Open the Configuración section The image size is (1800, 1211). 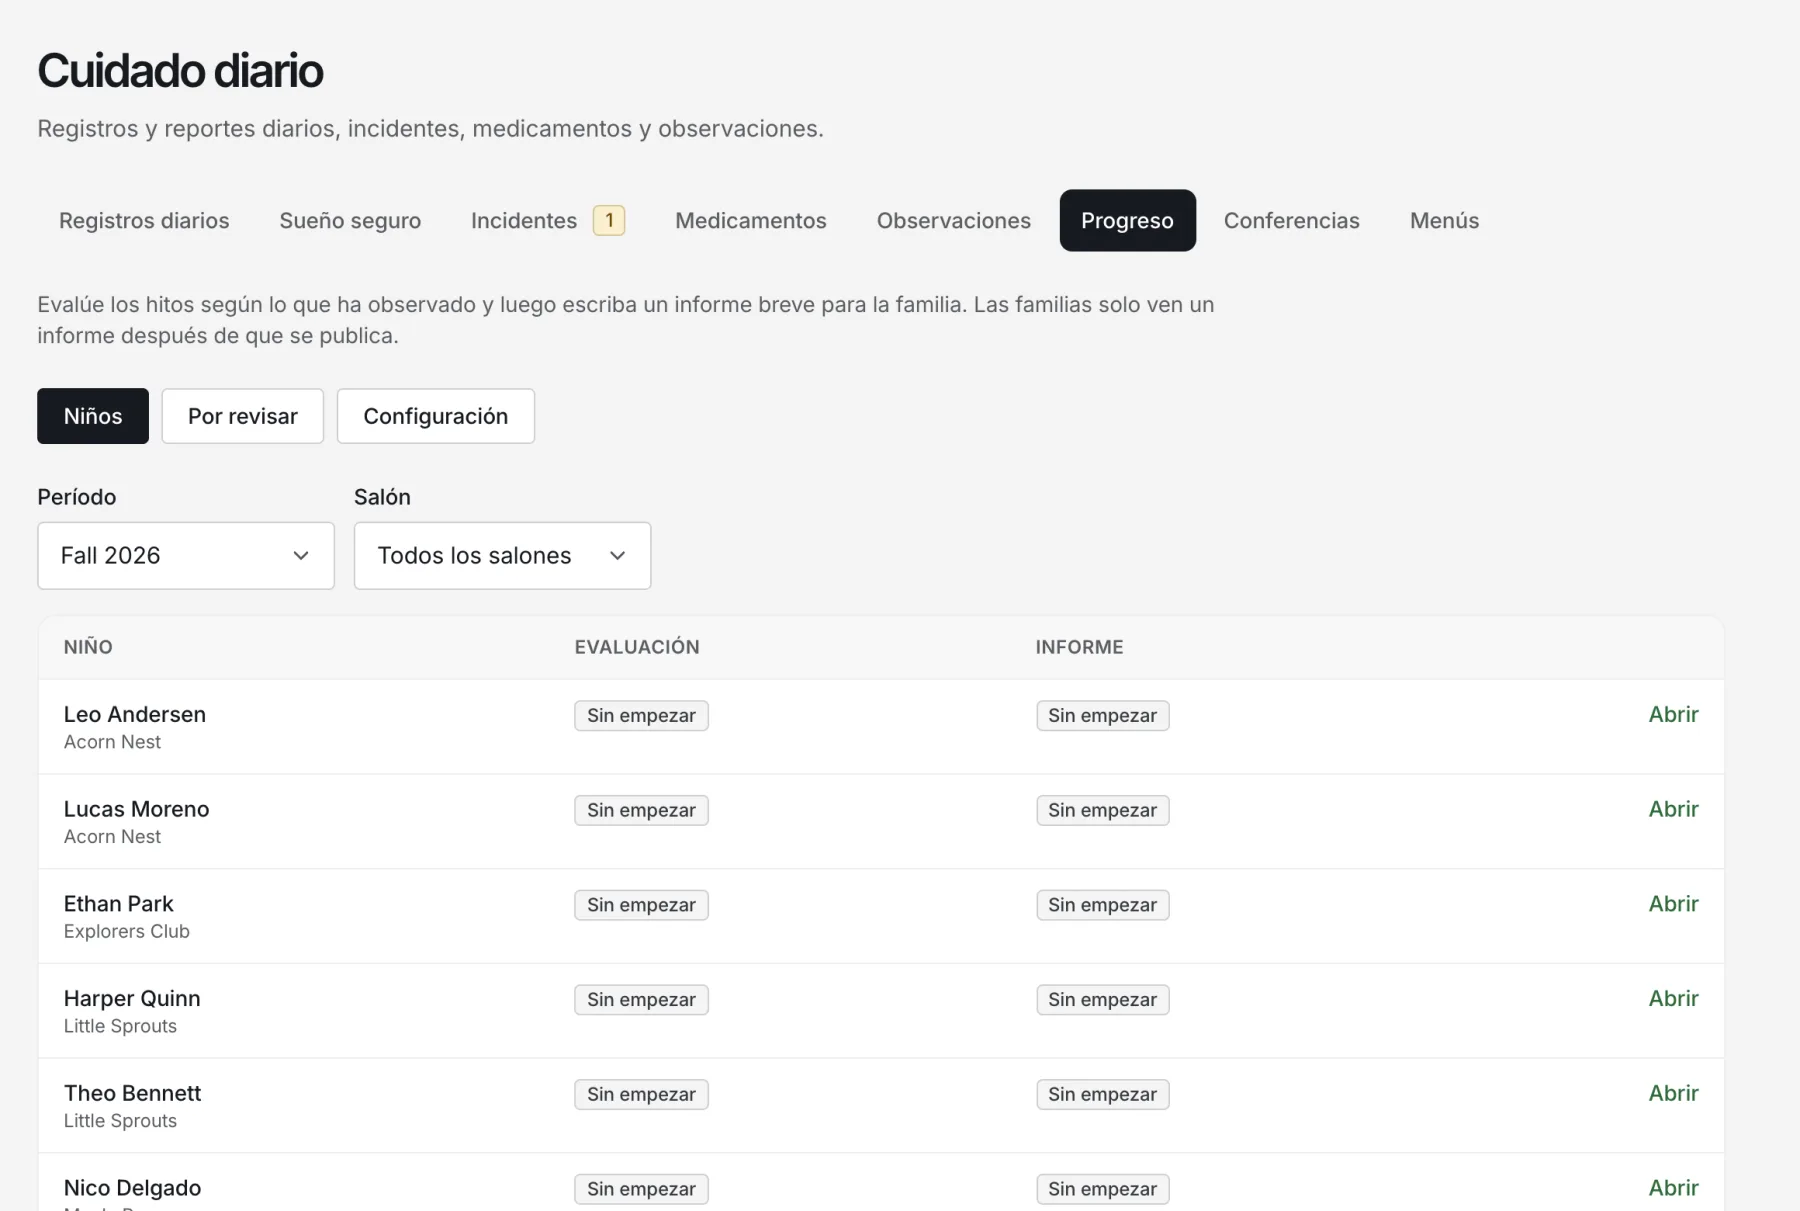pos(436,416)
